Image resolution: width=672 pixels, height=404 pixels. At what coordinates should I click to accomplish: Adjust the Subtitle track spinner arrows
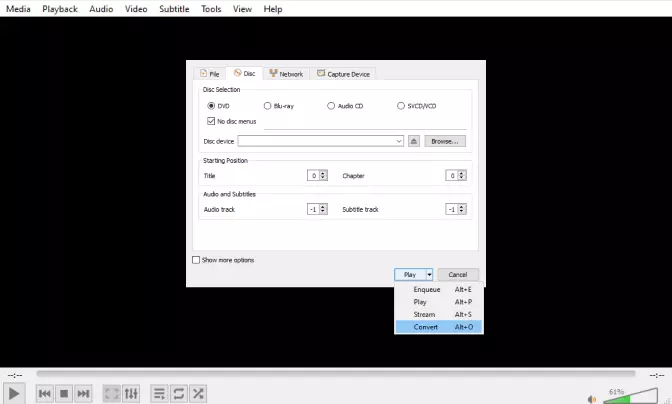(462, 209)
